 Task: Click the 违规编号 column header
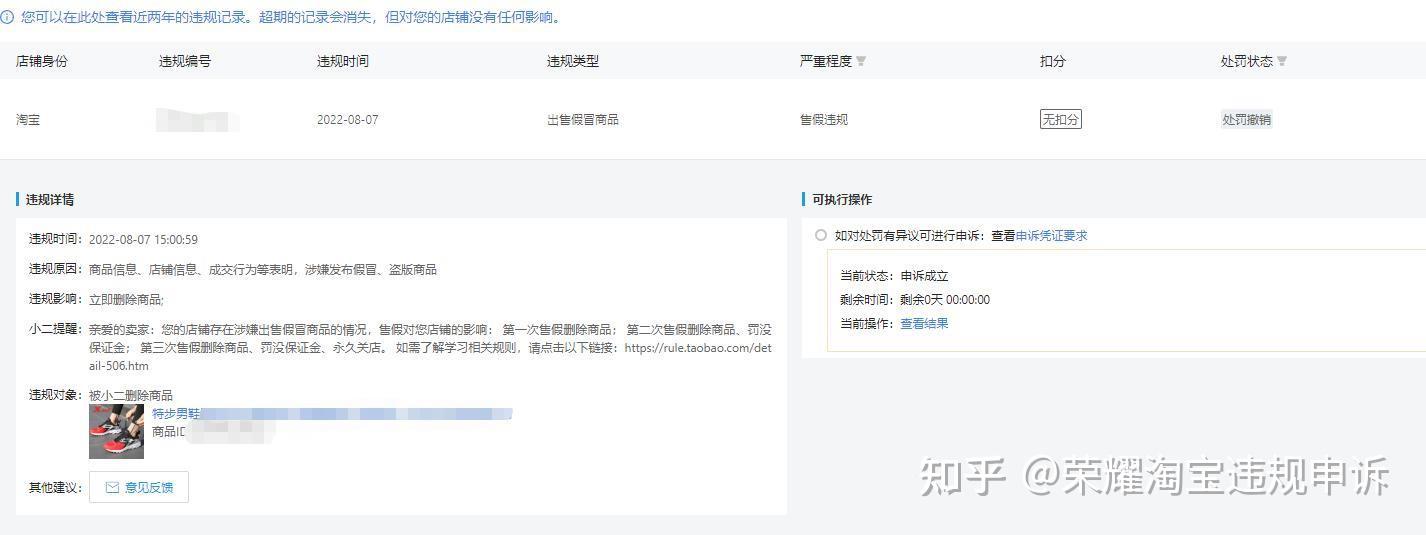(185, 61)
